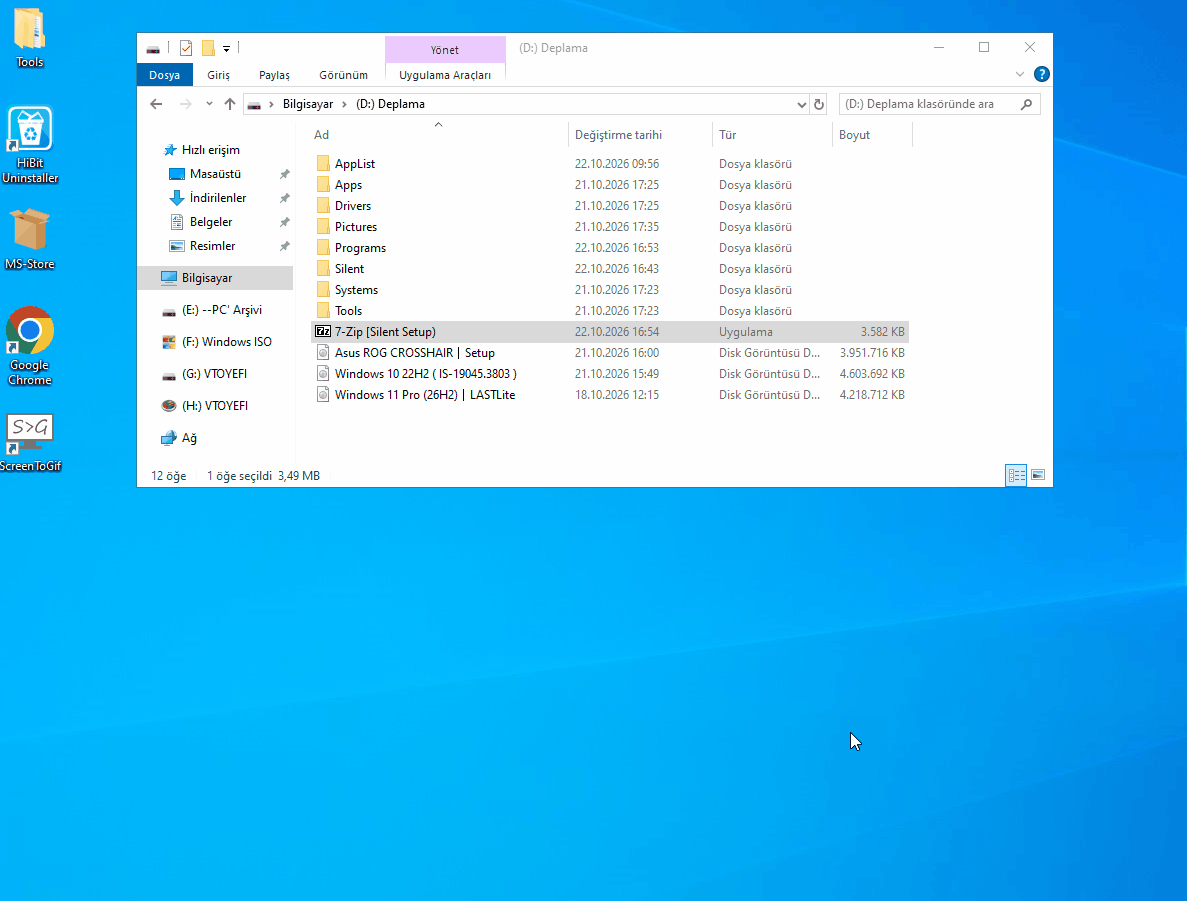Viewport: 1187px width, 901px height.
Task: Sort by the Boyut column header
Action: pyautogui.click(x=872, y=135)
